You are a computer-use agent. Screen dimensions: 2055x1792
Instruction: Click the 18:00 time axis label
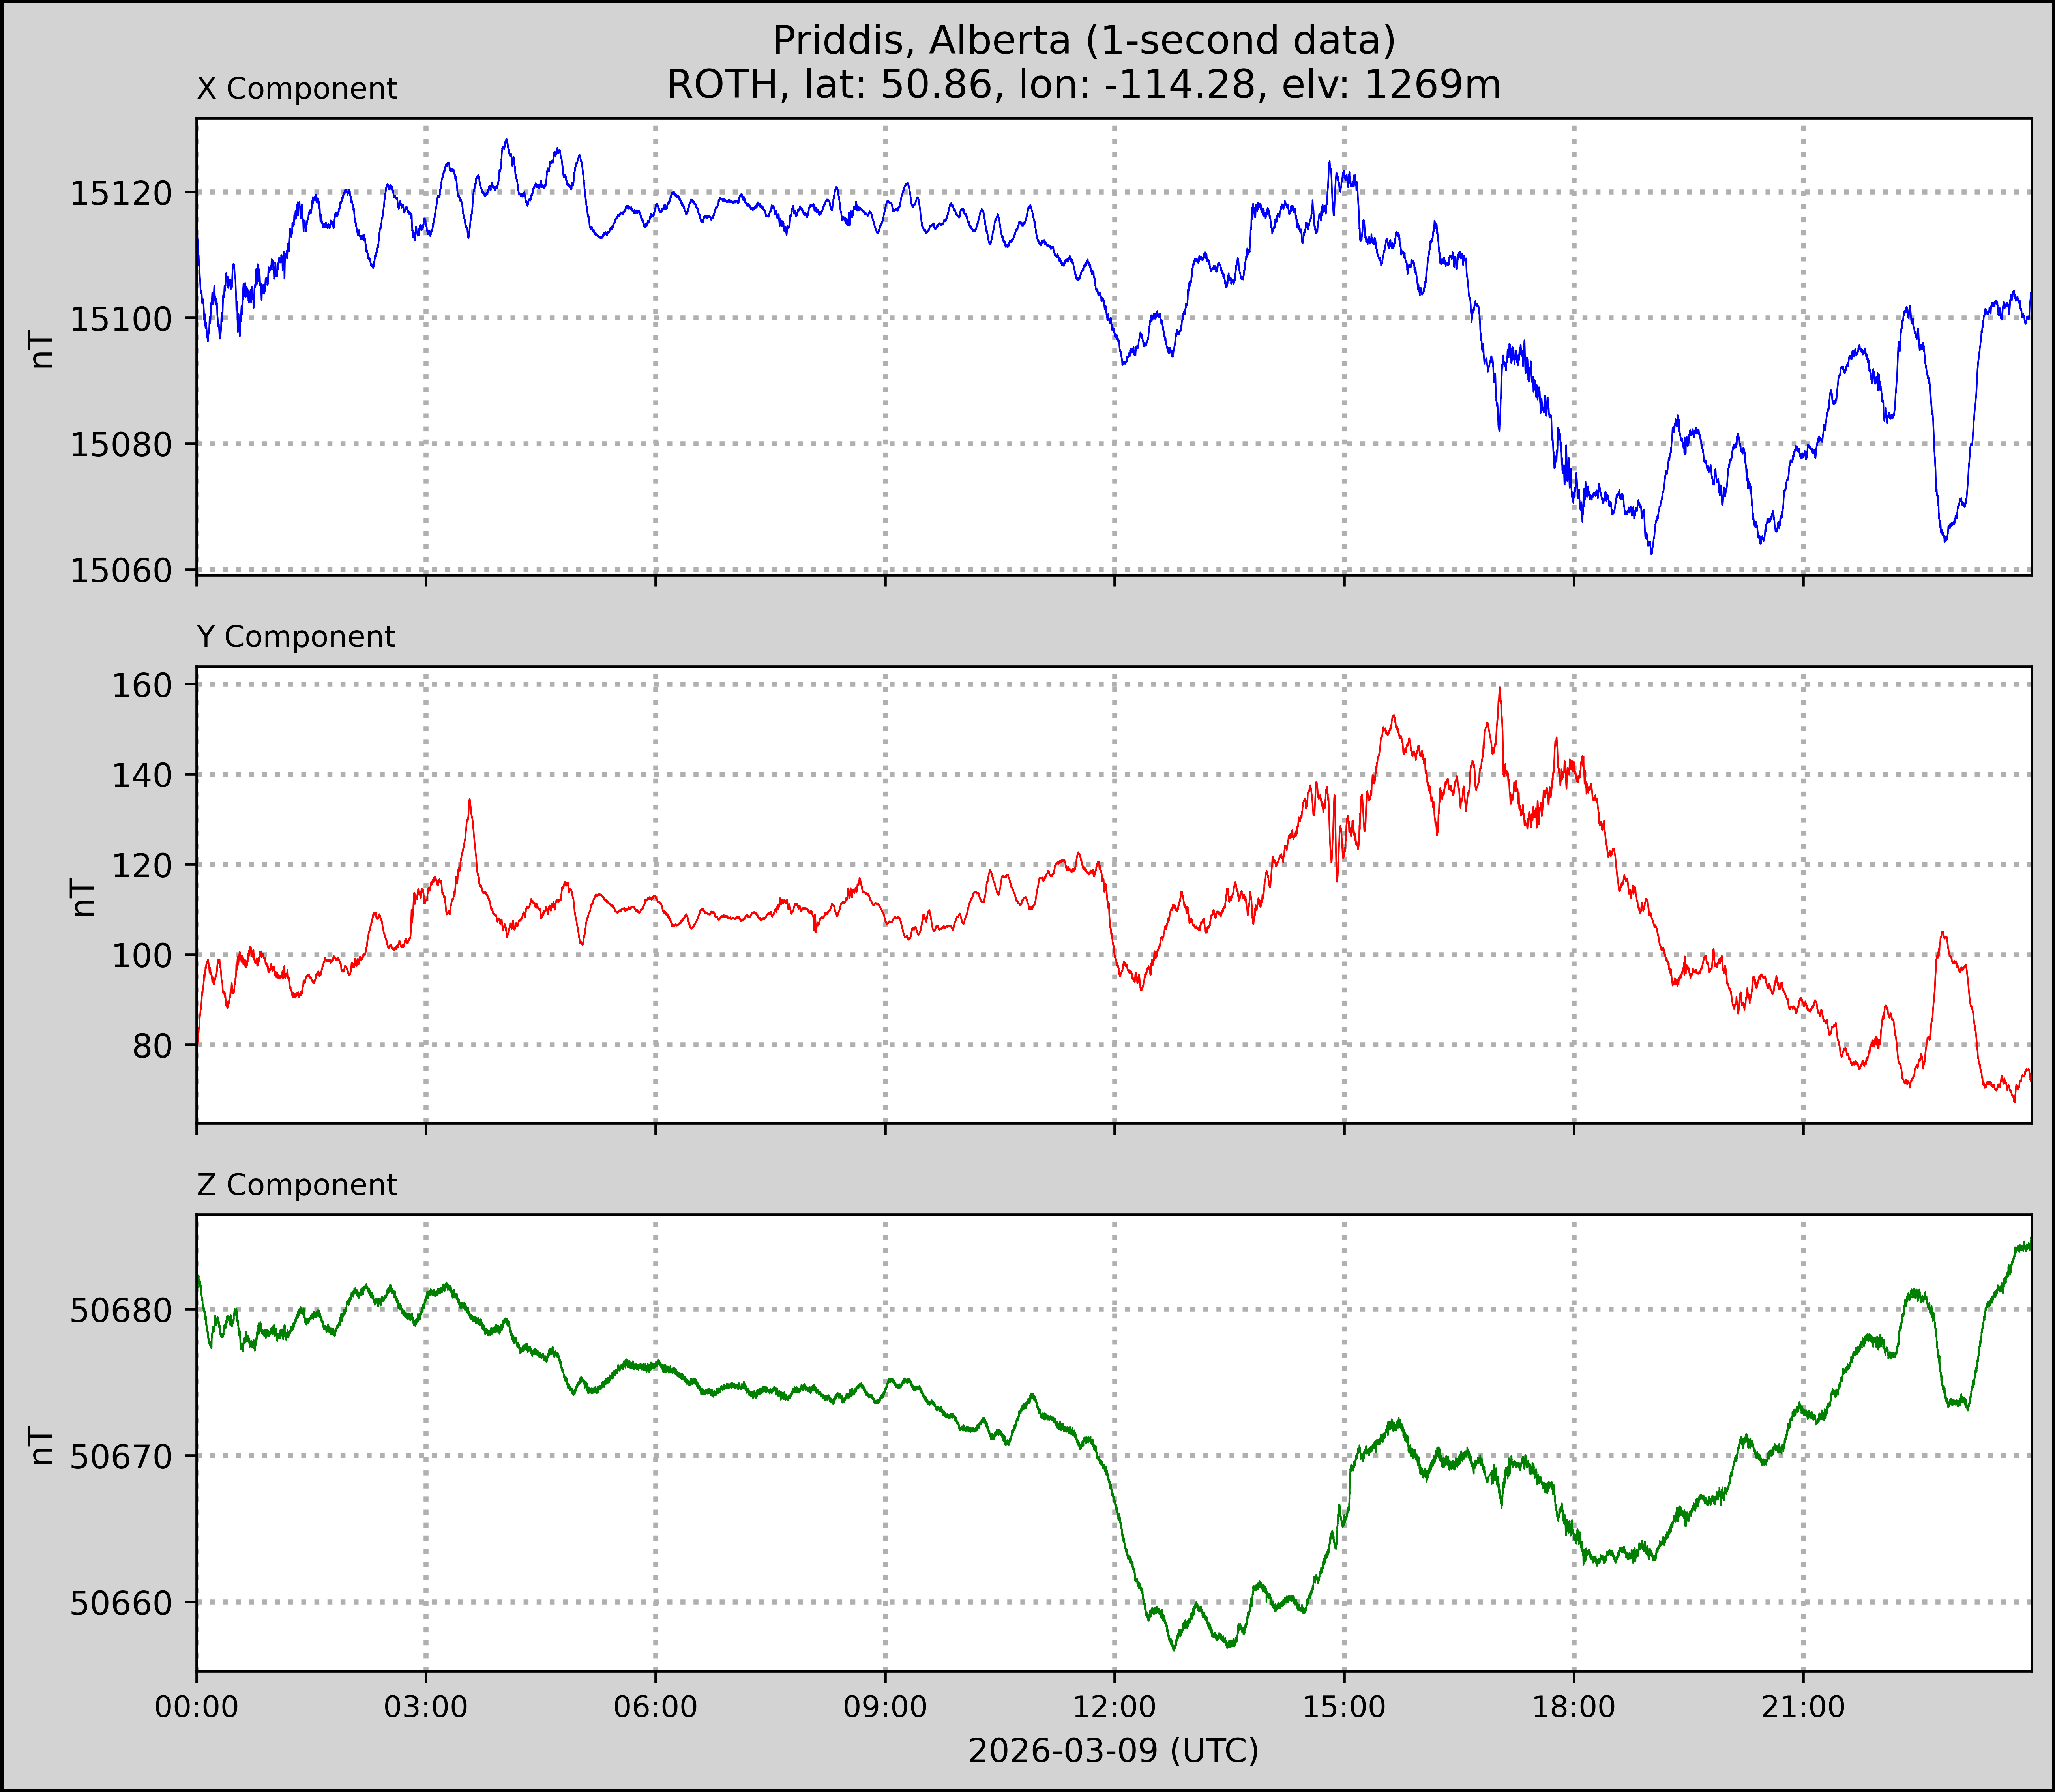(x=1574, y=1707)
